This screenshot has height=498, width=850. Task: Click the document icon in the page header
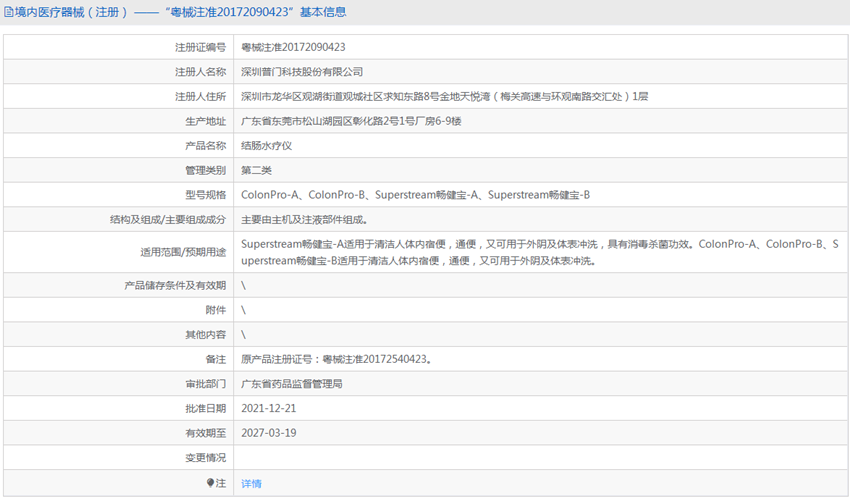click(9, 12)
